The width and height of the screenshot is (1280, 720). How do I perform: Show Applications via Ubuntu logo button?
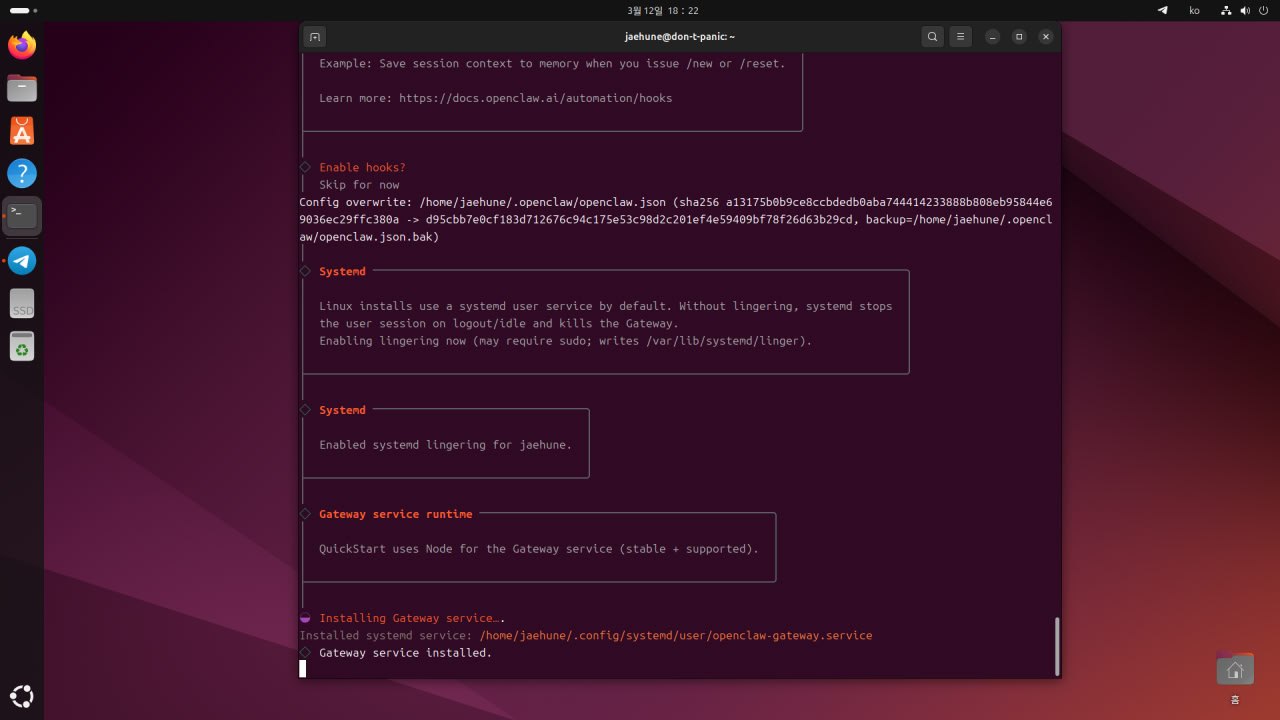(x=22, y=696)
